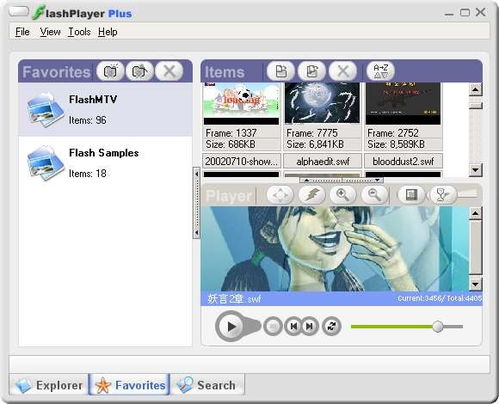The width and height of the screenshot is (499, 404).
Task: Click the Size: 8,589KB text
Action: tap(396, 144)
